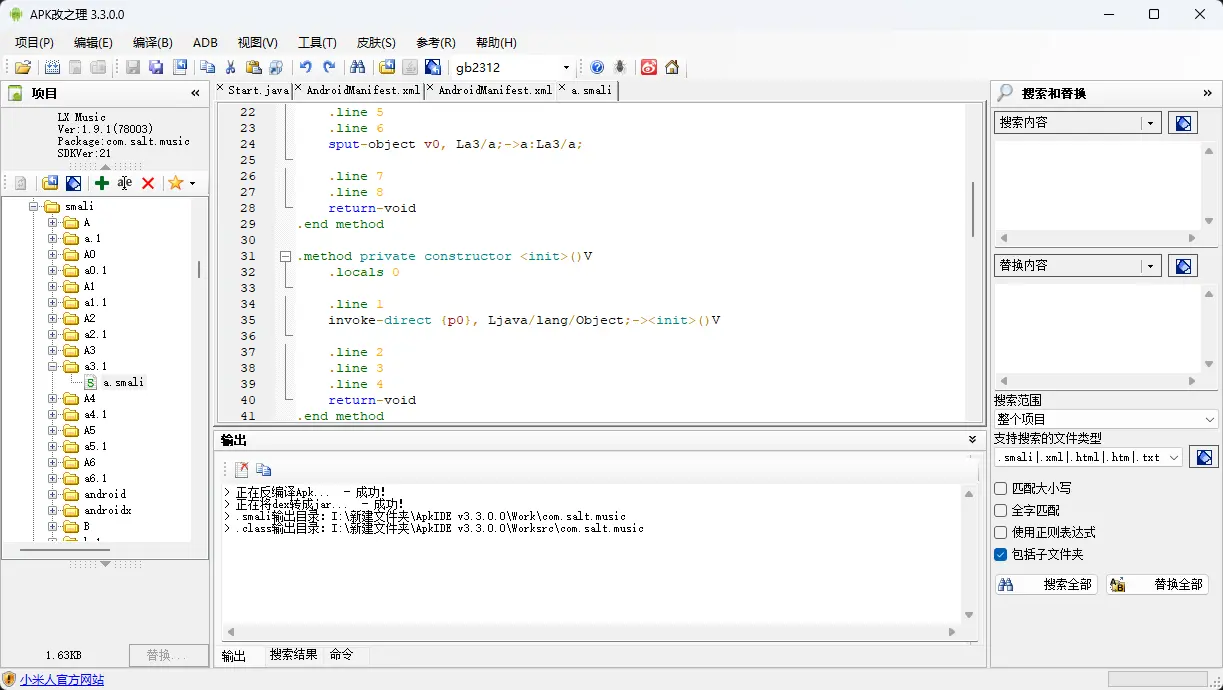Open the 皮肤(S) menu
This screenshot has width=1223, height=690.
[376, 43]
